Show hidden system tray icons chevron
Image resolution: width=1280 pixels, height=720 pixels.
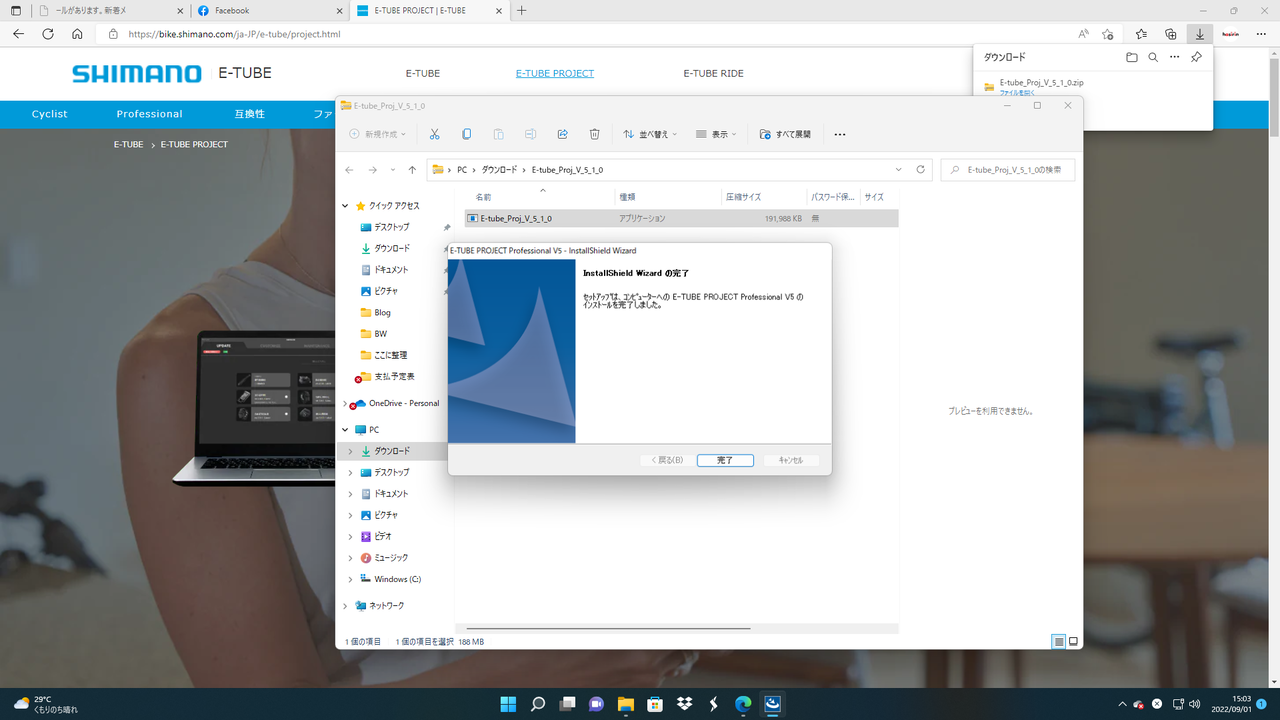(1122, 704)
